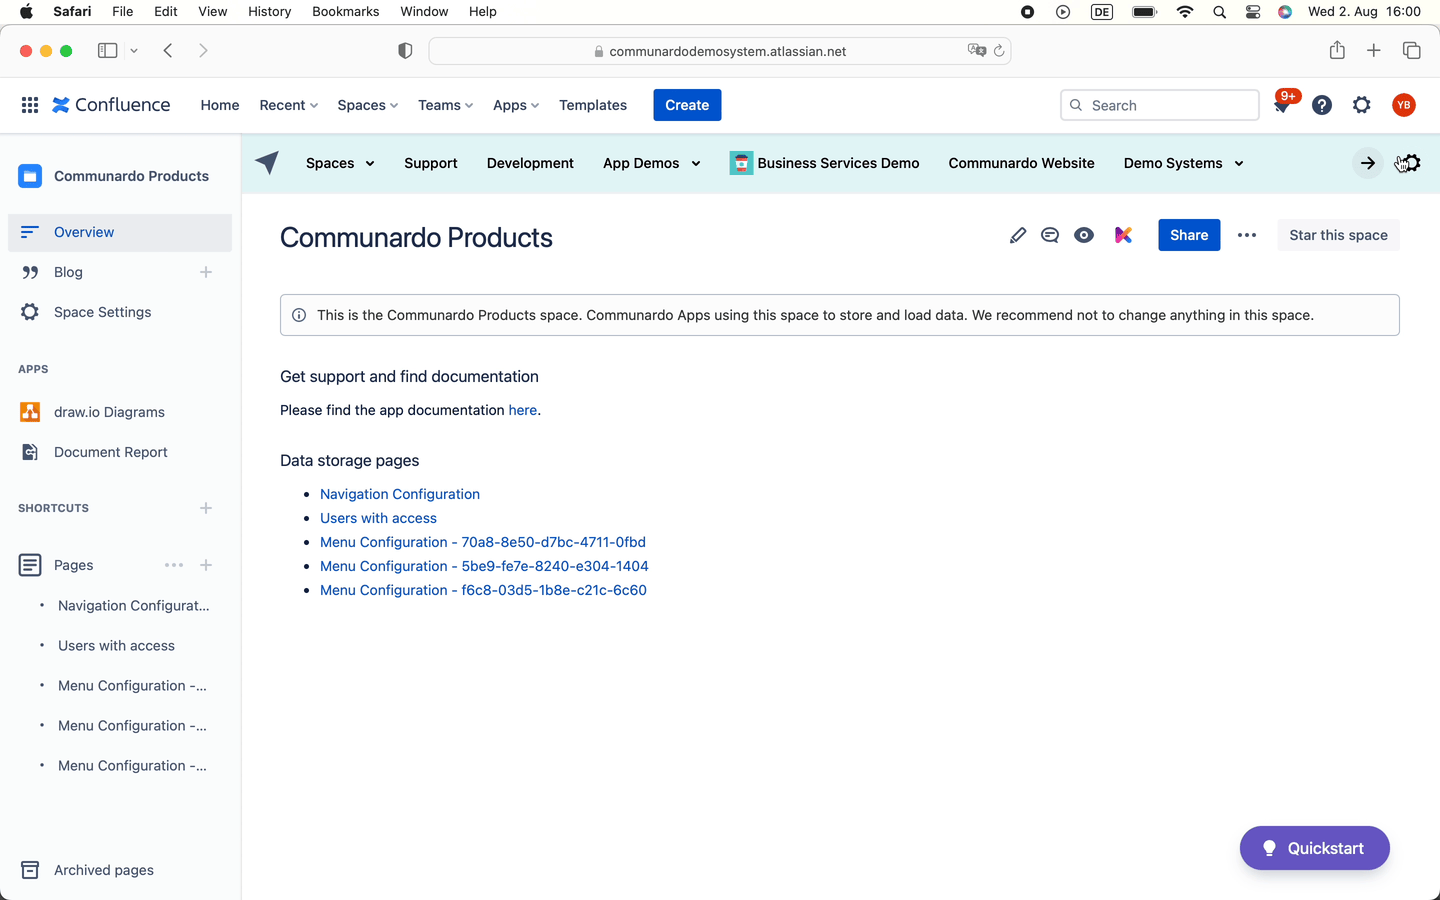Open the Atlassian app switcher grid
1440x900 pixels.
pos(30,105)
